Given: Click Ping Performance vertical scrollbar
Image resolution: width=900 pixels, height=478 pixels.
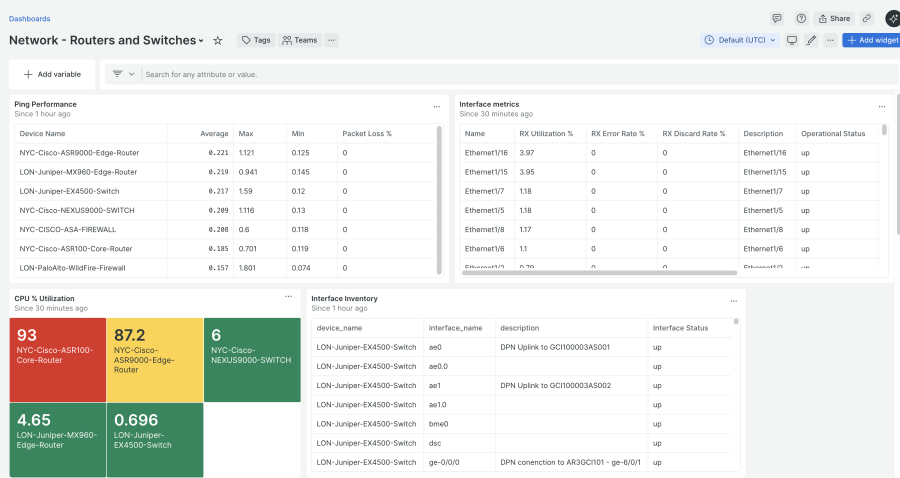Looking at the screenshot, I should tap(439, 200).
